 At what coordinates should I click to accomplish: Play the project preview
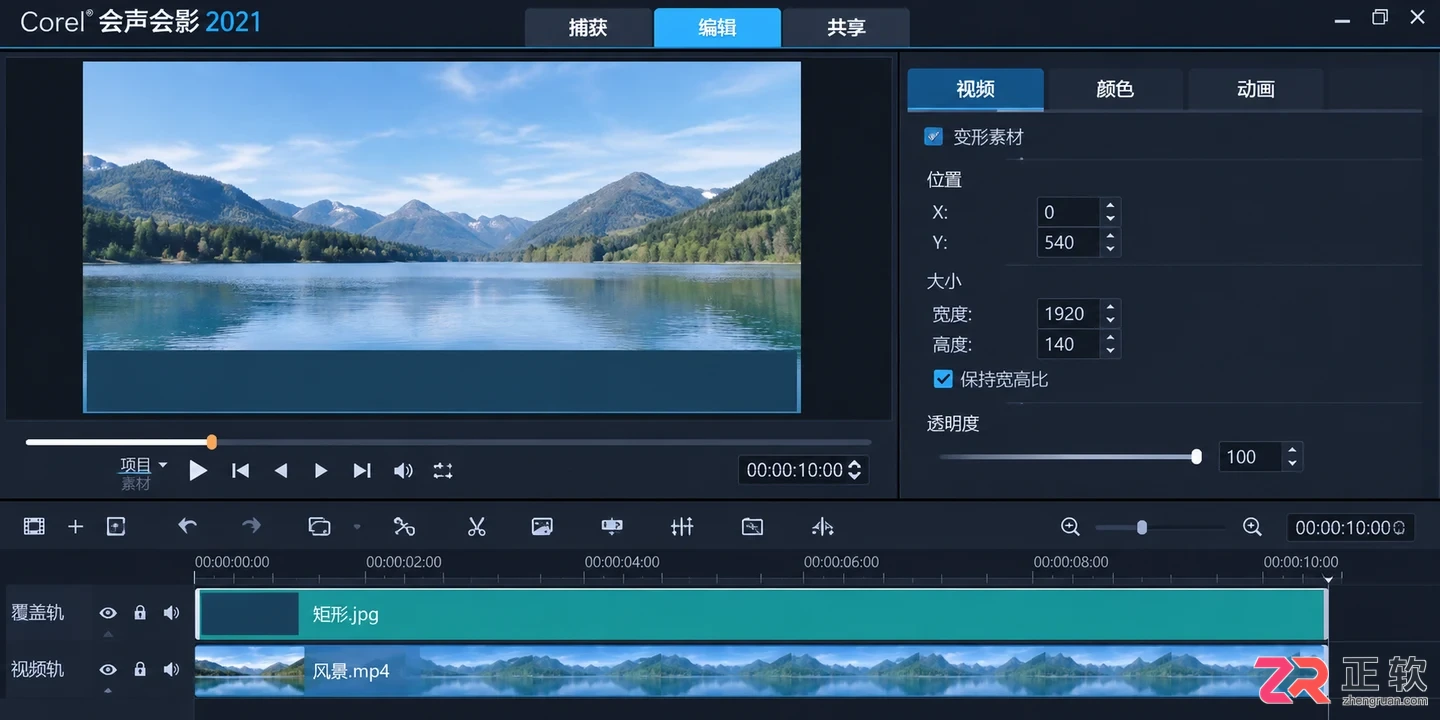coord(198,470)
